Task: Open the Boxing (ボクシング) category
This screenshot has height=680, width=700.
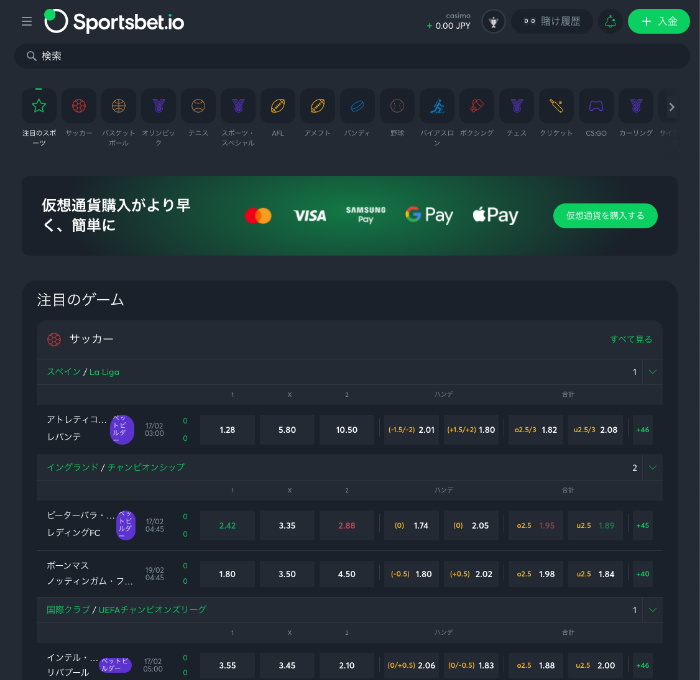Action: coord(477,106)
